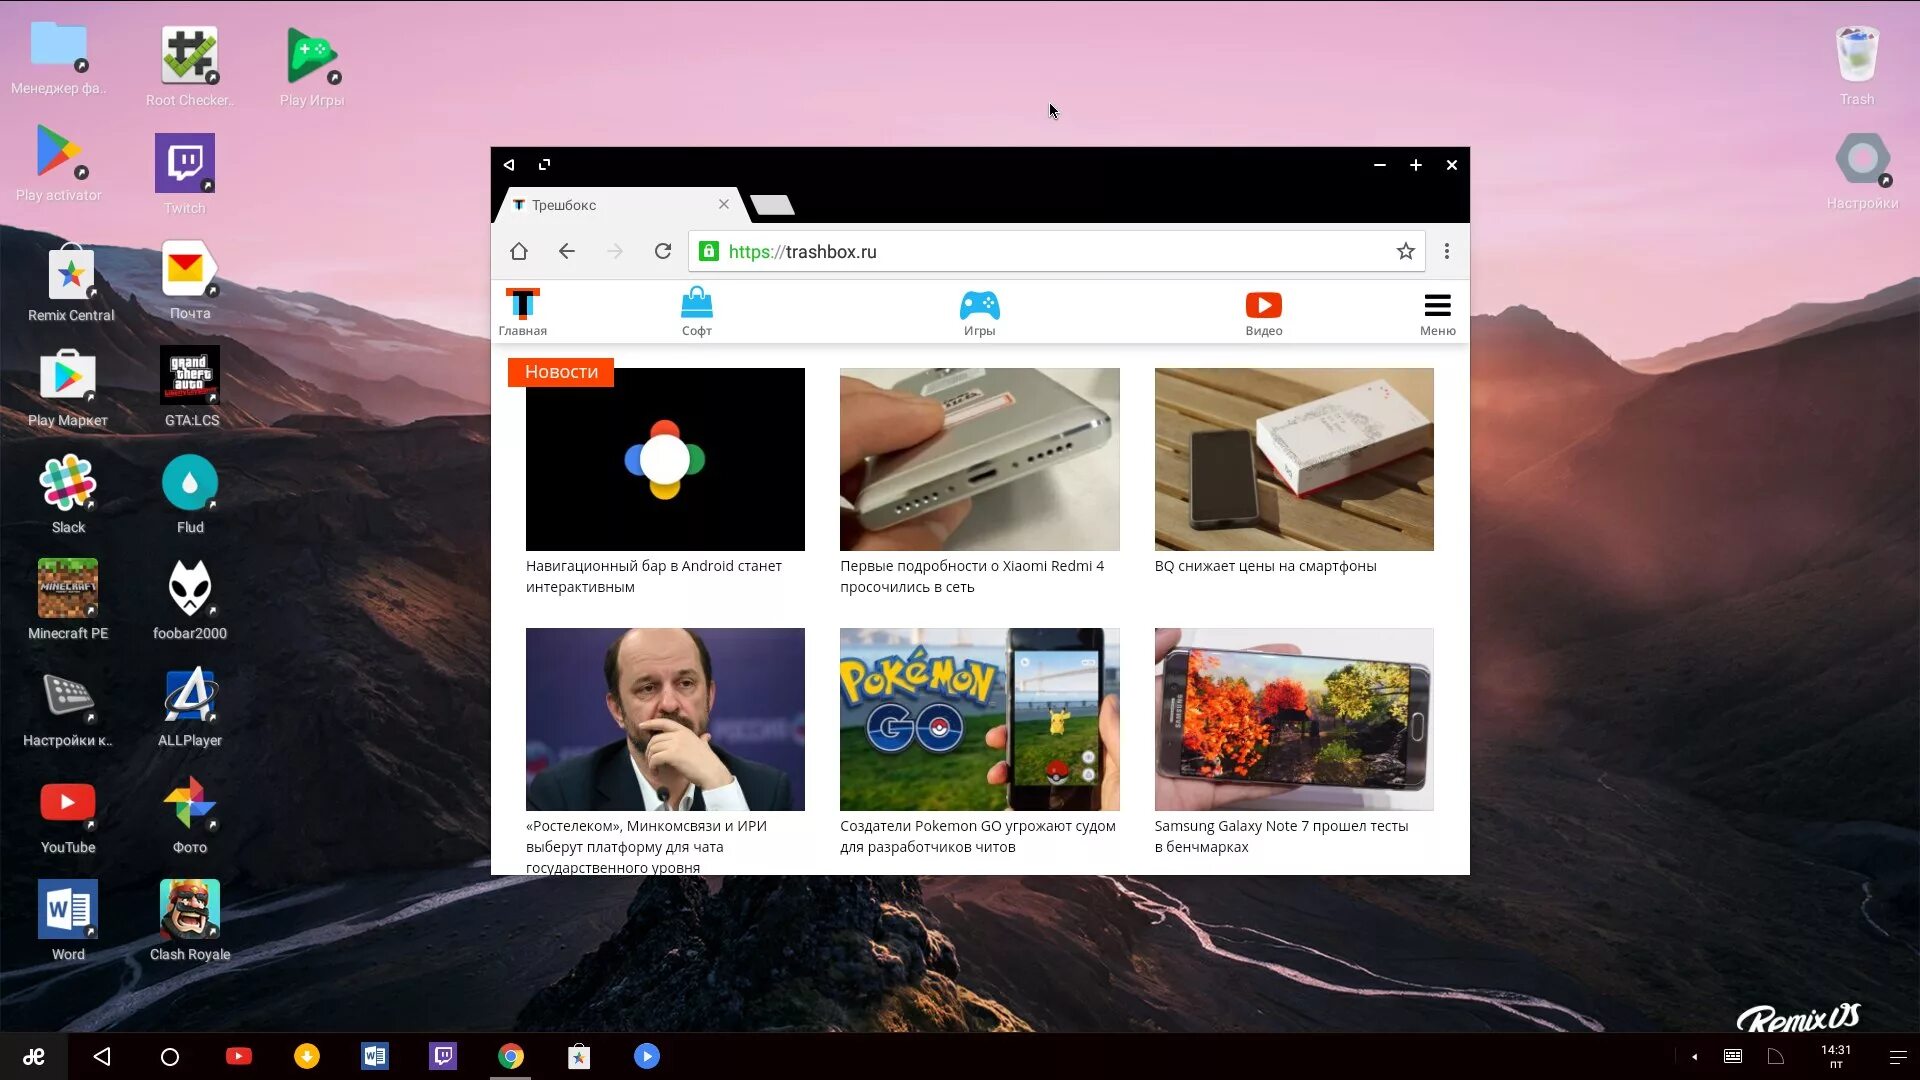The width and height of the screenshot is (1920, 1080).
Task: Open a new browser tab
Action: point(772,205)
